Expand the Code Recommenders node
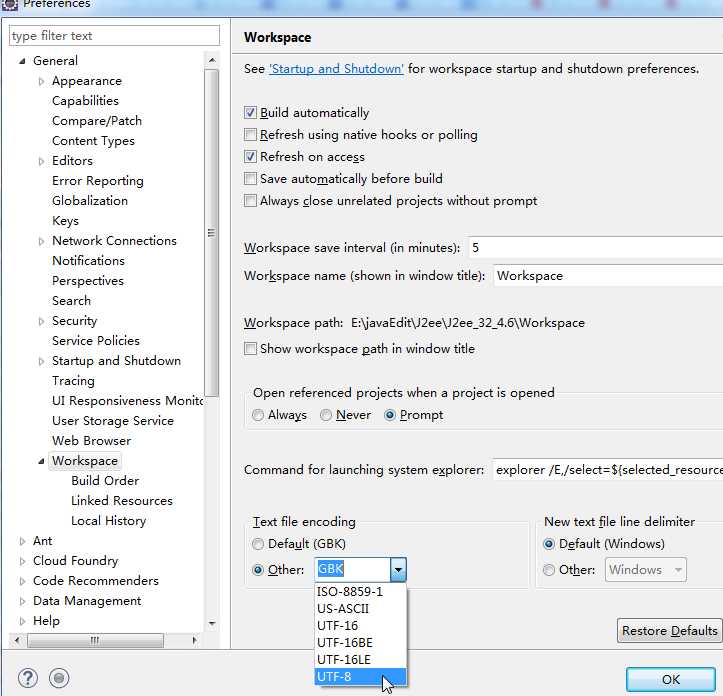Viewport: 723px width, 696px height. point(22,581)
